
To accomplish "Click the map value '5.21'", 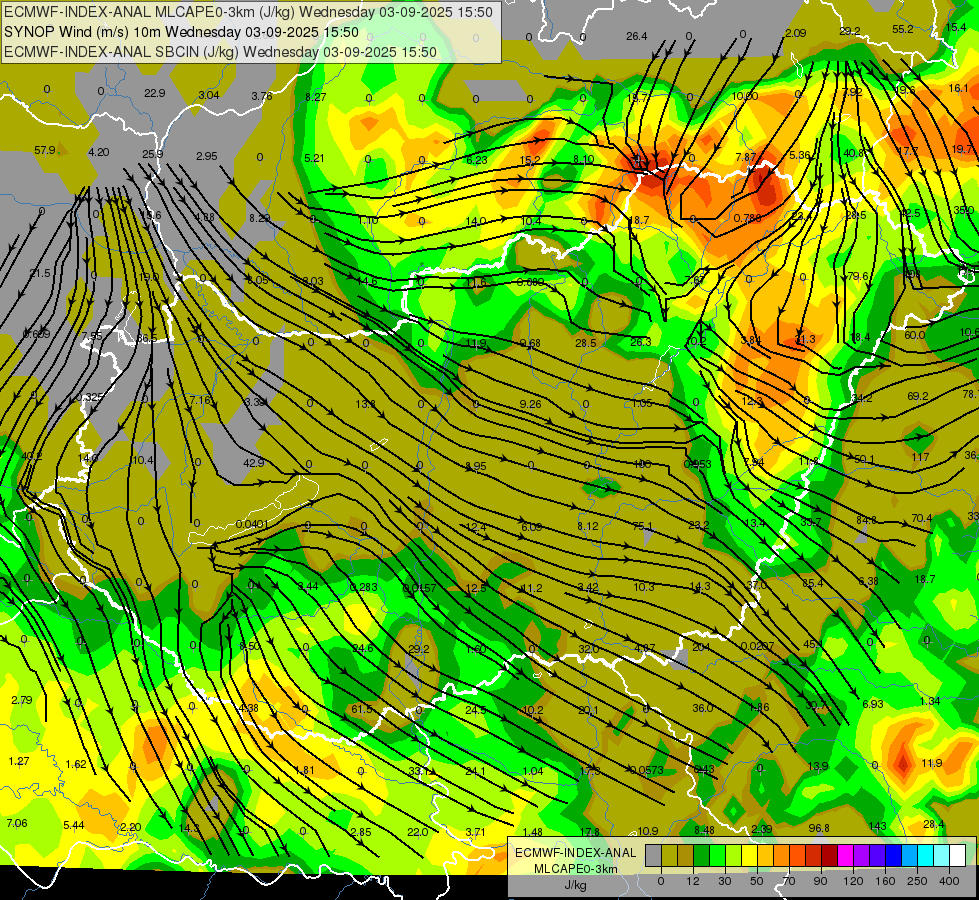I will point(314,158).
